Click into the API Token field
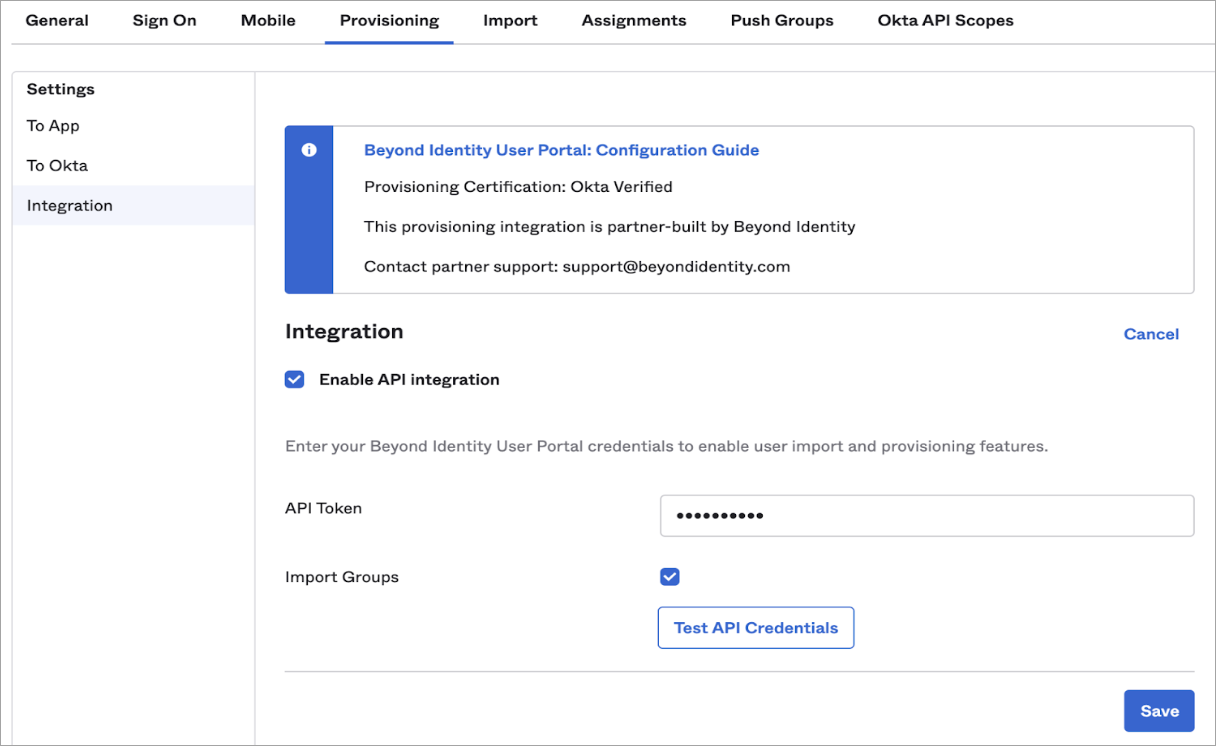The width and height of the screenshot is (1216, 746). click(926, 516)
